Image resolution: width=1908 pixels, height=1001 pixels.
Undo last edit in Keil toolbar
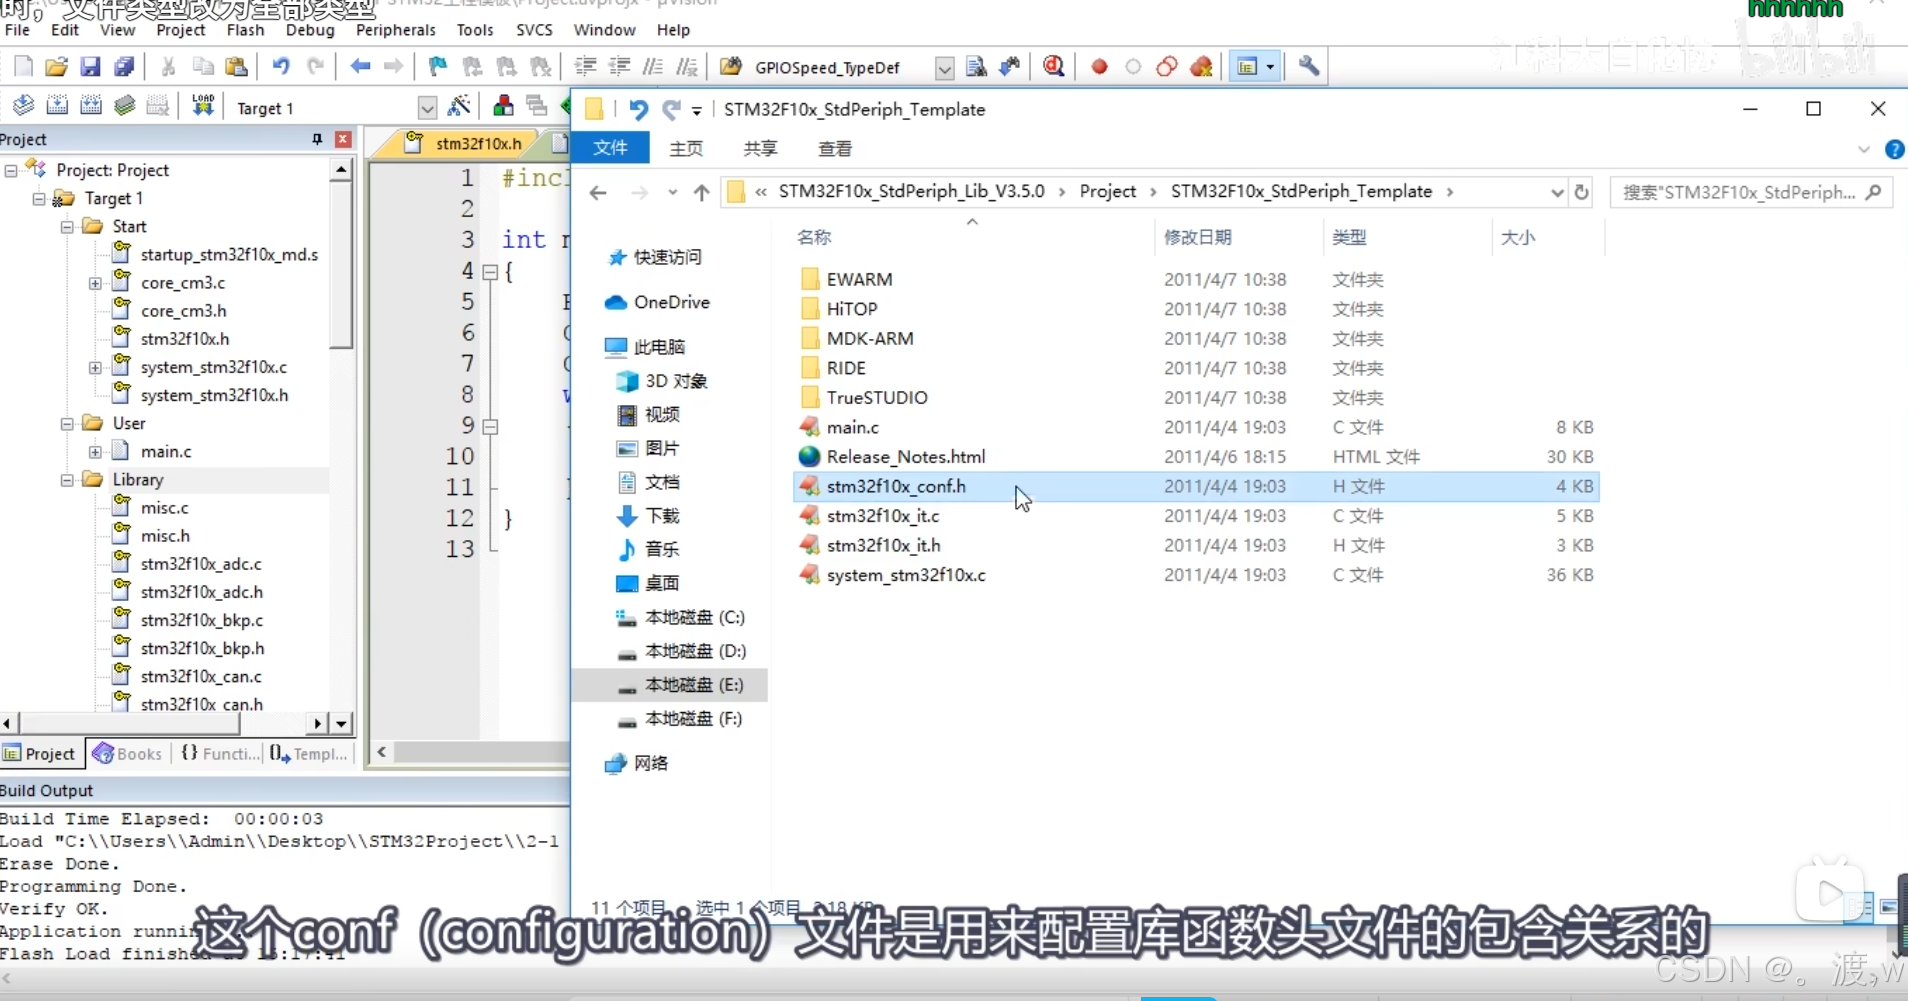[281, 67]
